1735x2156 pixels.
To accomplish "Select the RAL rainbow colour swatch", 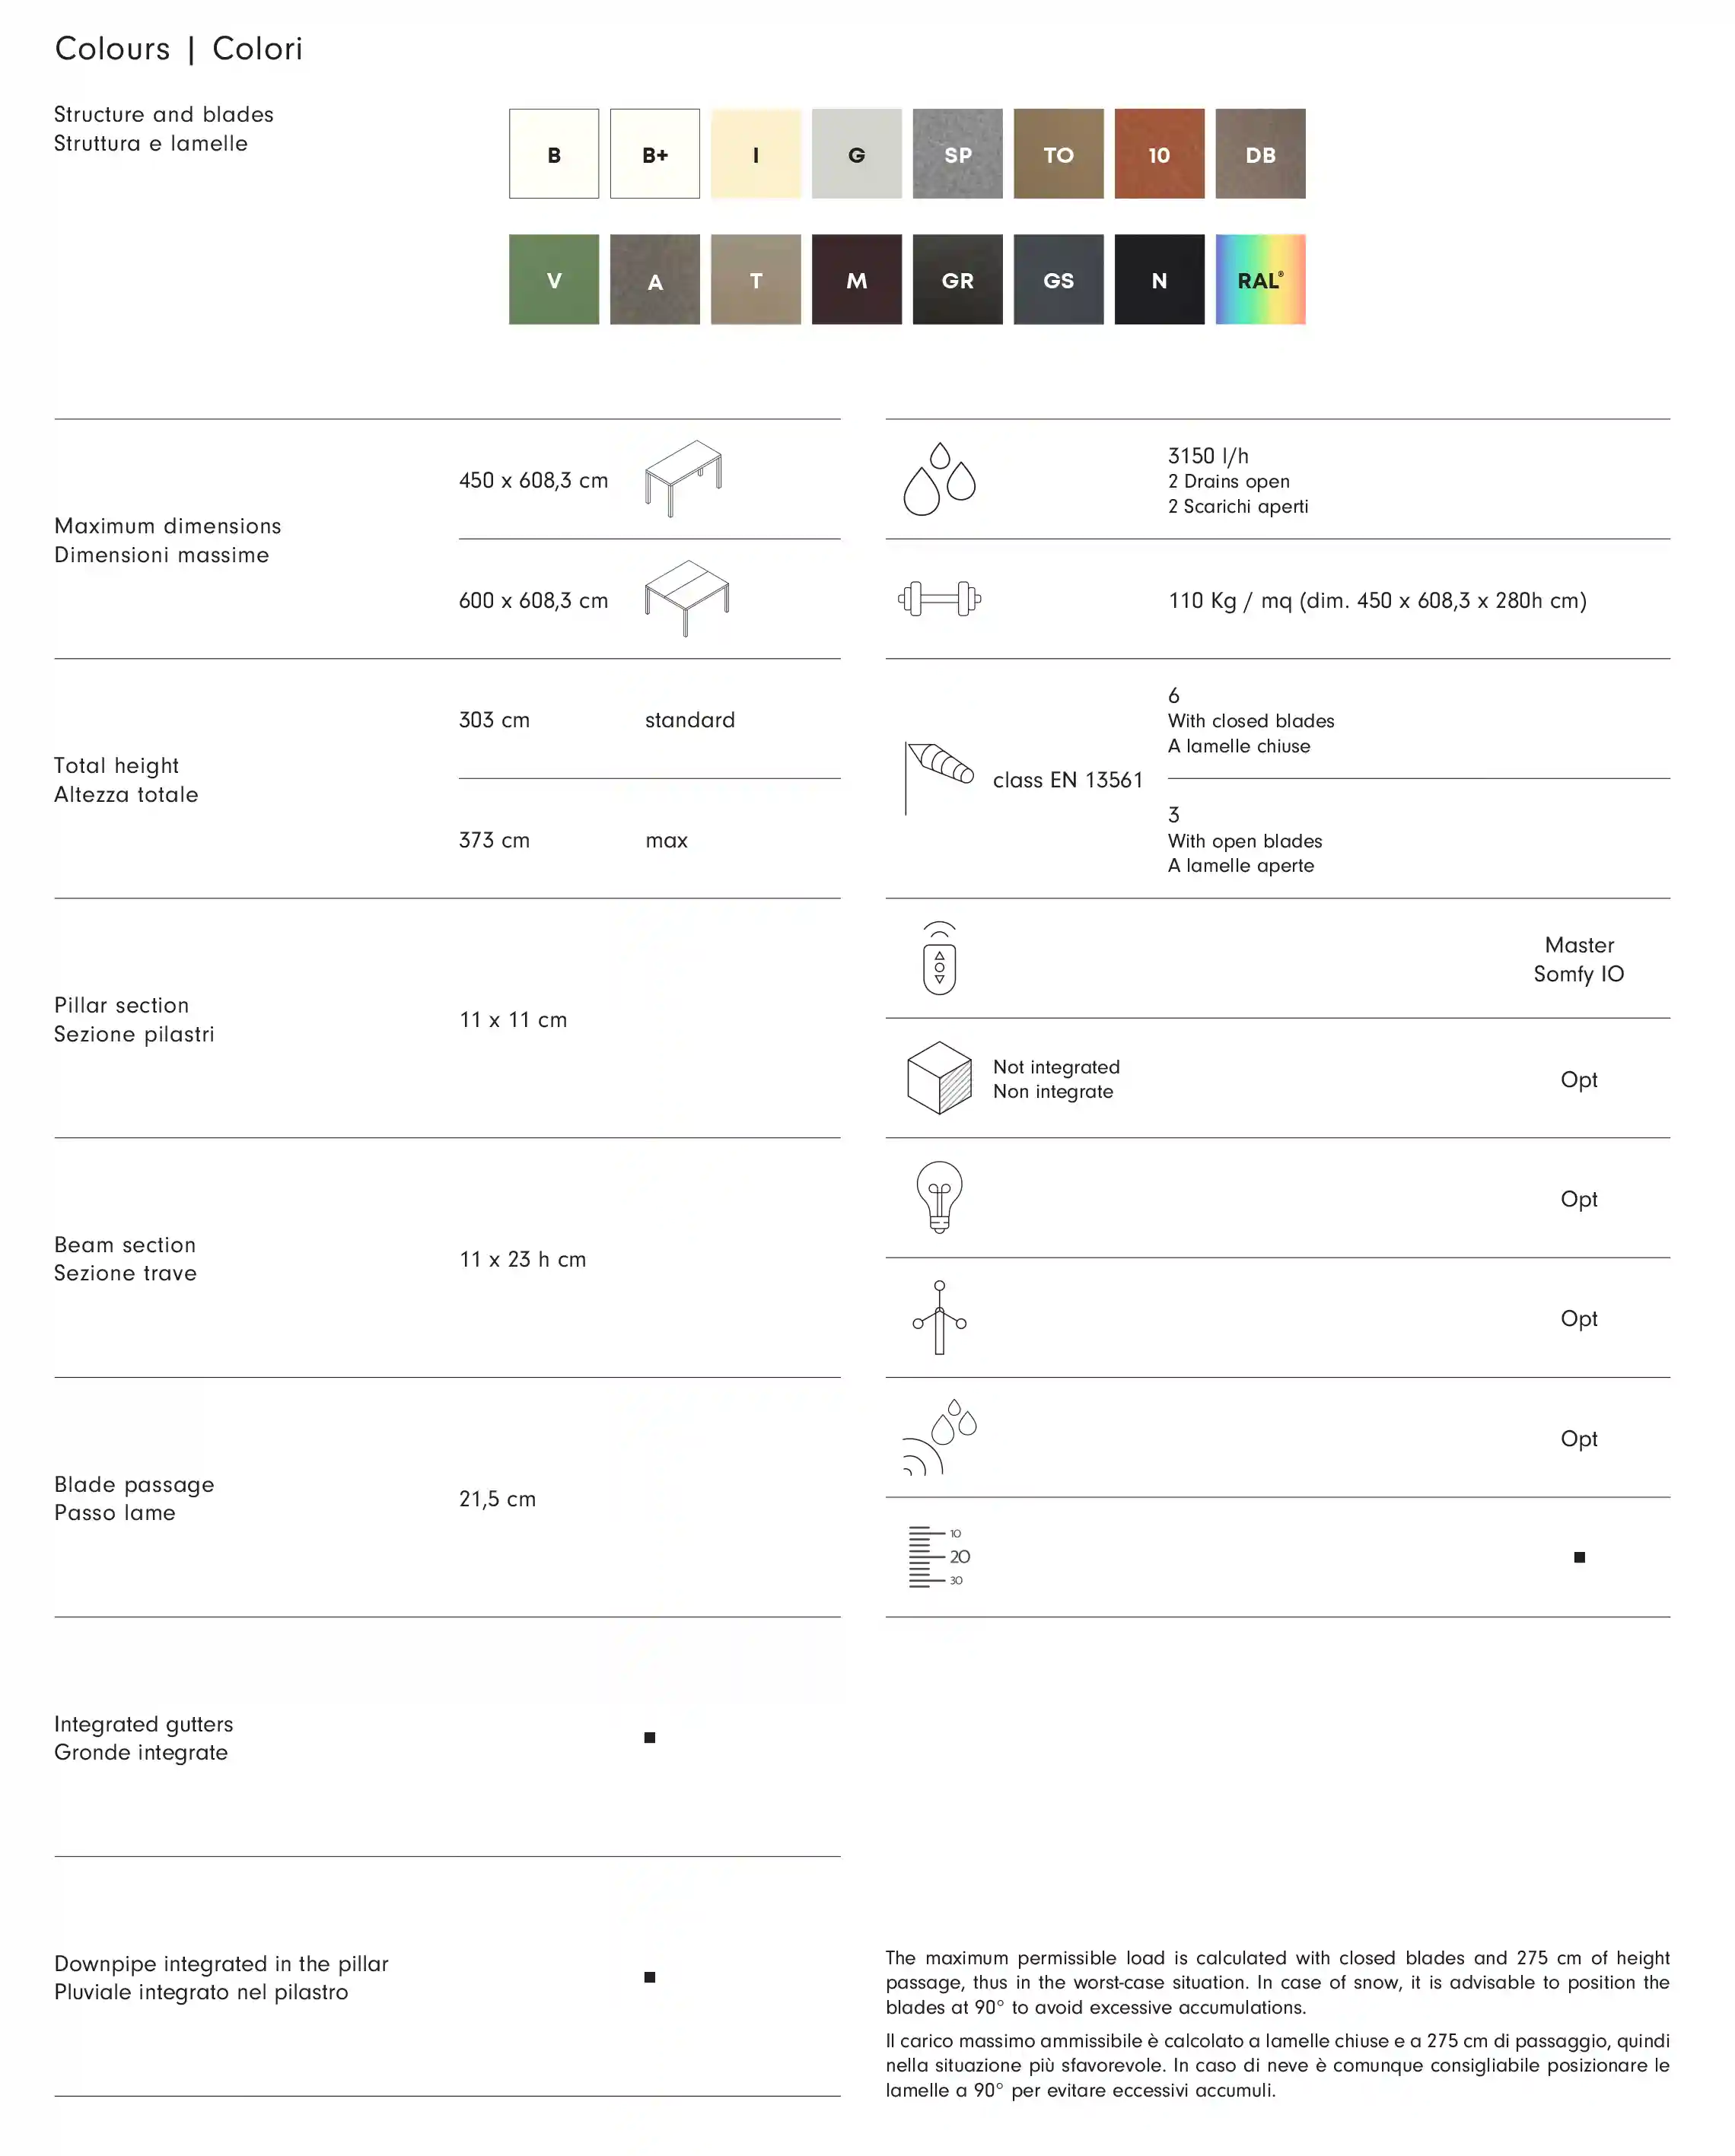I will click(1260, 280).
